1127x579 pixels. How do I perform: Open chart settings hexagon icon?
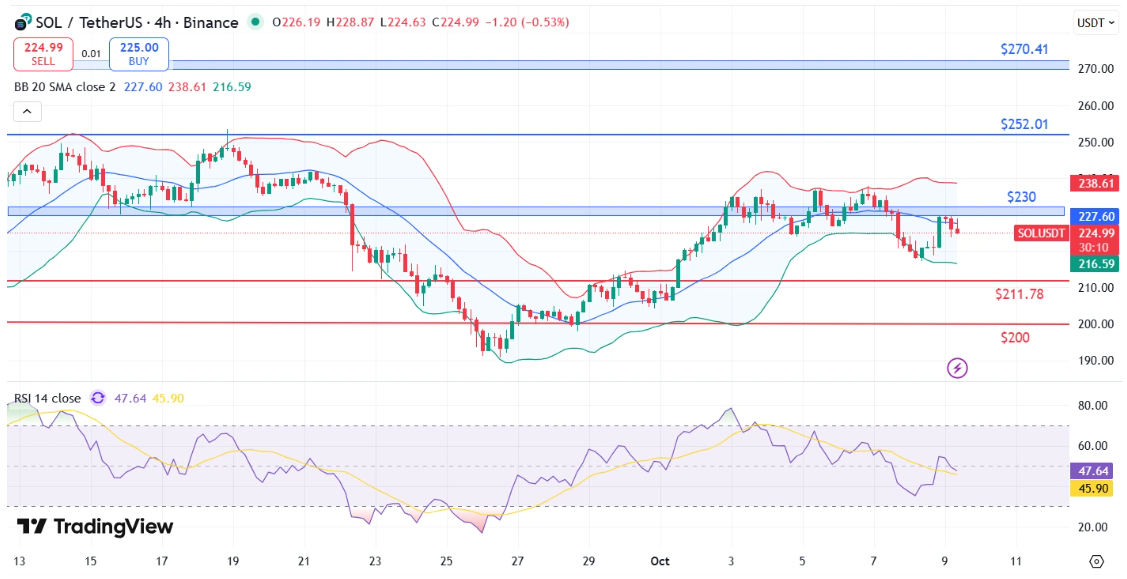coord(1097,561)
